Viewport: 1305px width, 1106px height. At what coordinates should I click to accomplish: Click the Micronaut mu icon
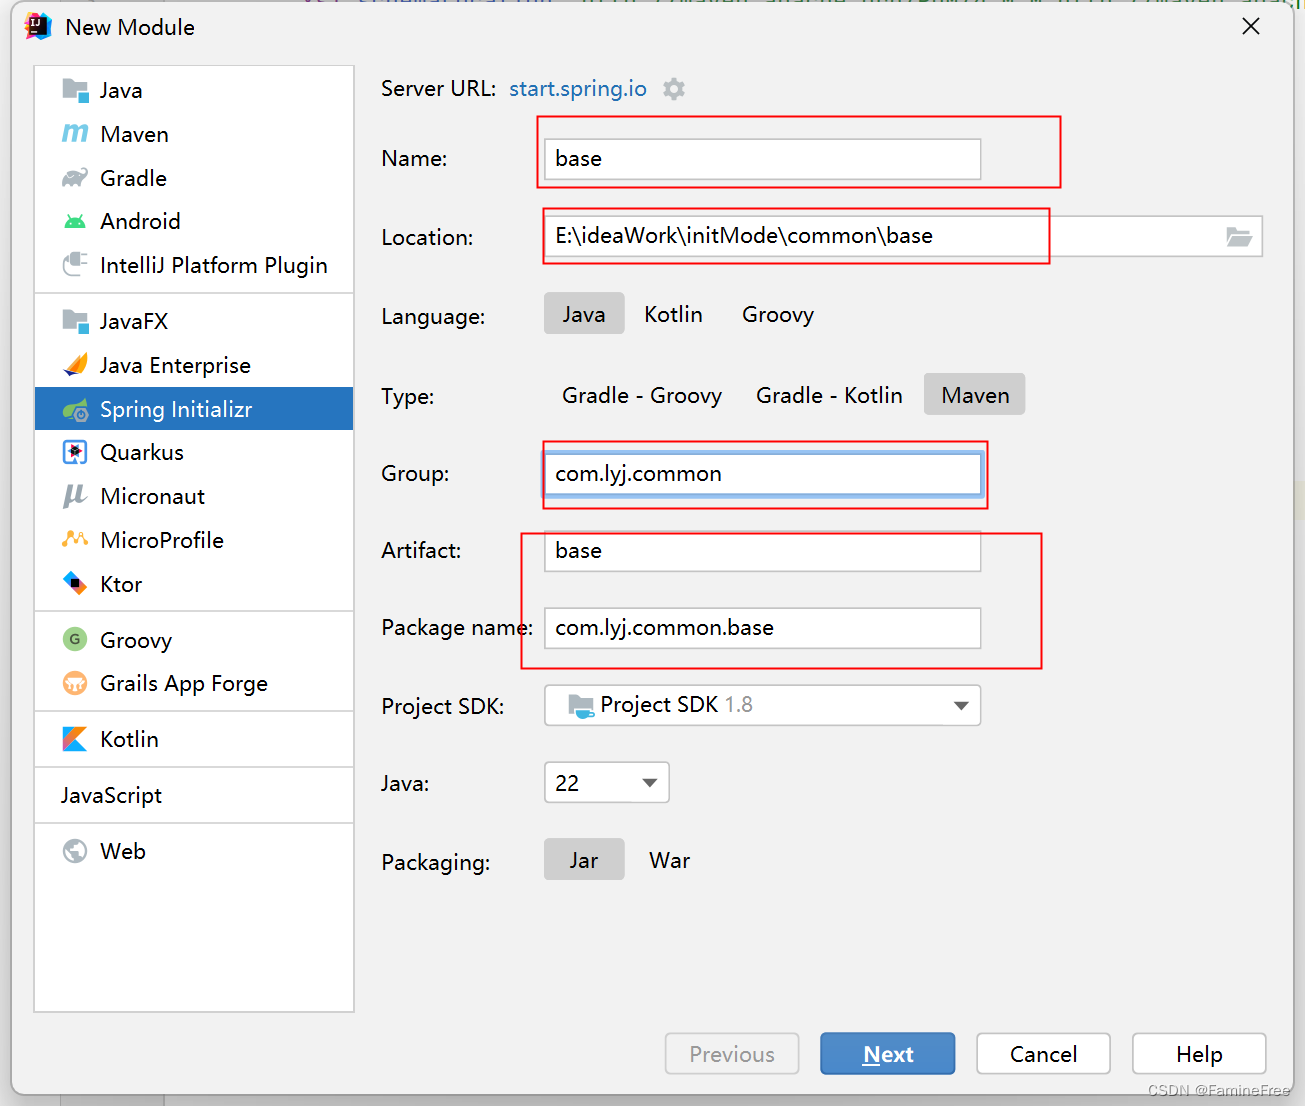pos(75,496)
